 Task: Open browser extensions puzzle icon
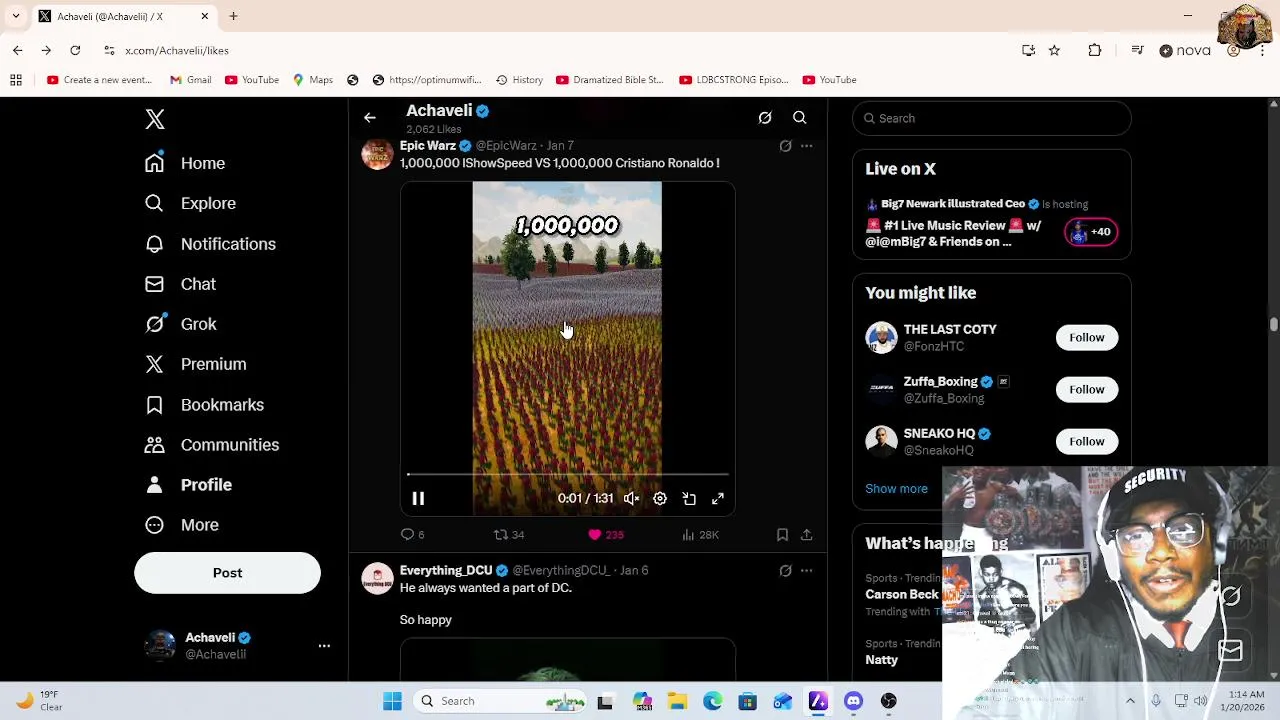click(x=1095, y=50)
